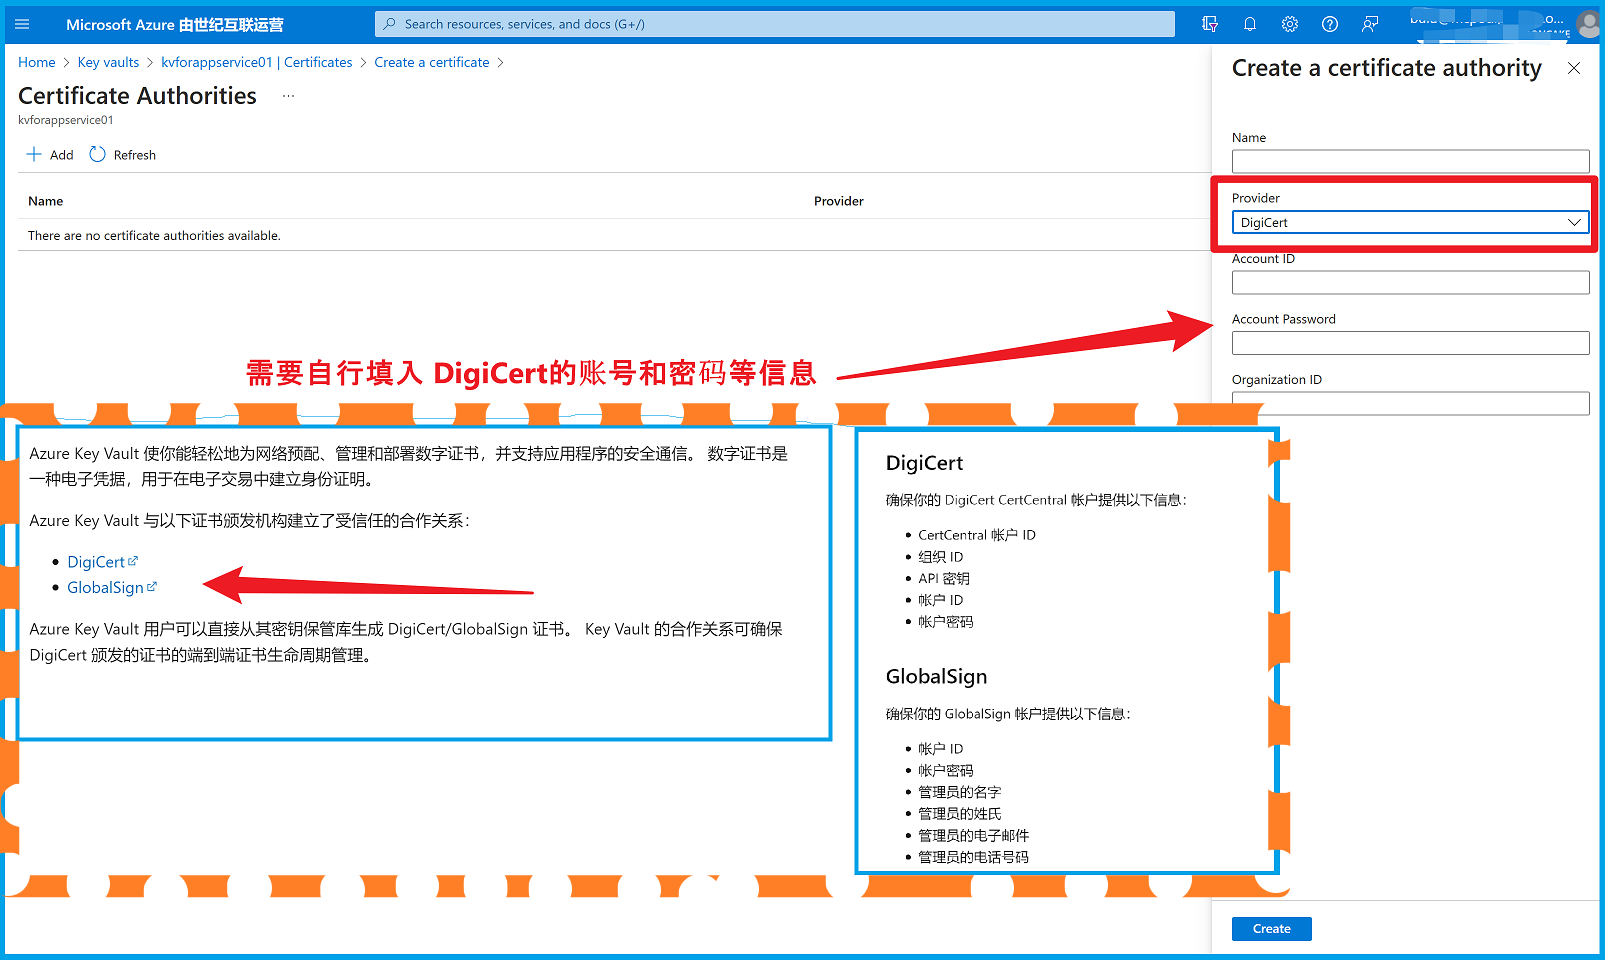Click the user account avatar
This screenshot has width=1605, height=960.
[1587, 24]
